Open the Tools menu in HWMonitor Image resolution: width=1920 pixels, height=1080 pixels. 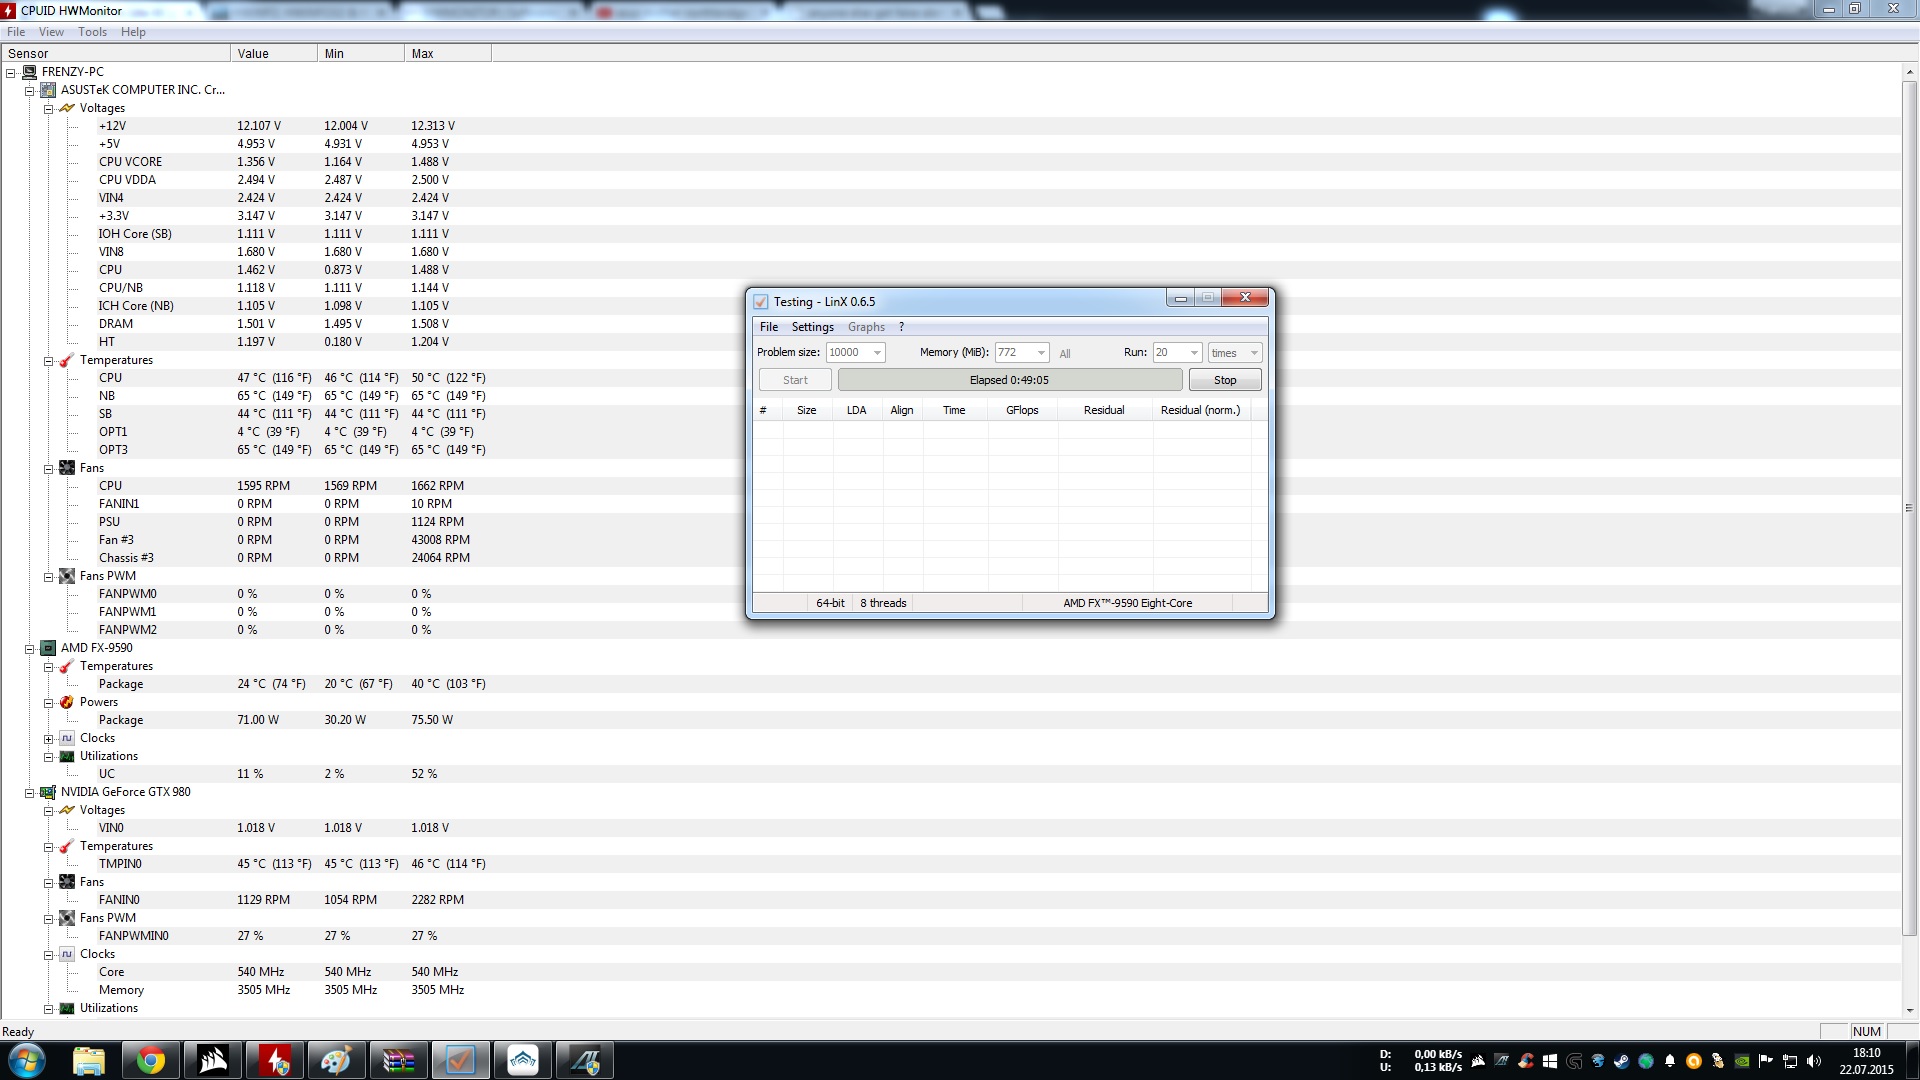pos(92,32)
